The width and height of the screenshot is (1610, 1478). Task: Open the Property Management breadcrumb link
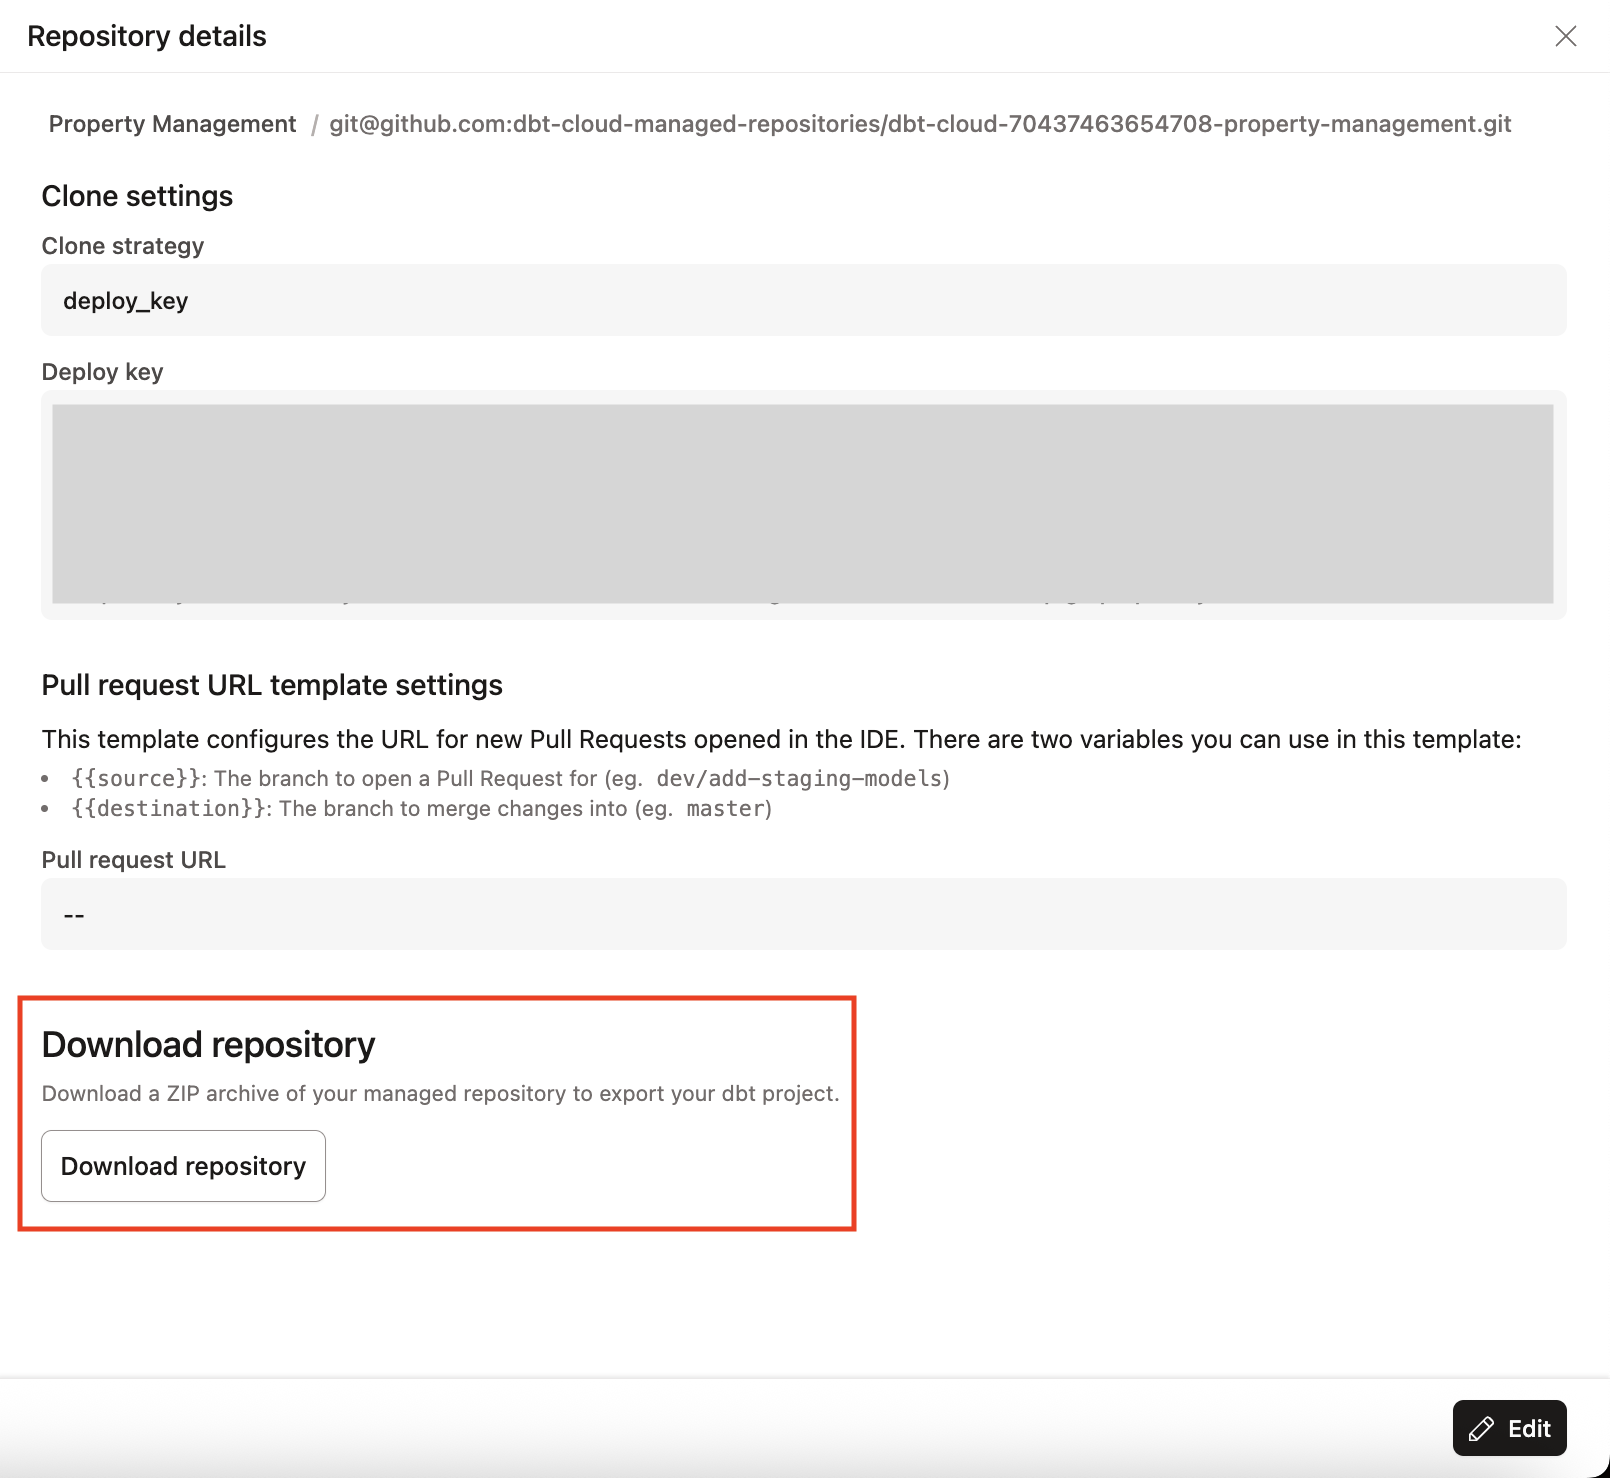click(x=171, y=124)
